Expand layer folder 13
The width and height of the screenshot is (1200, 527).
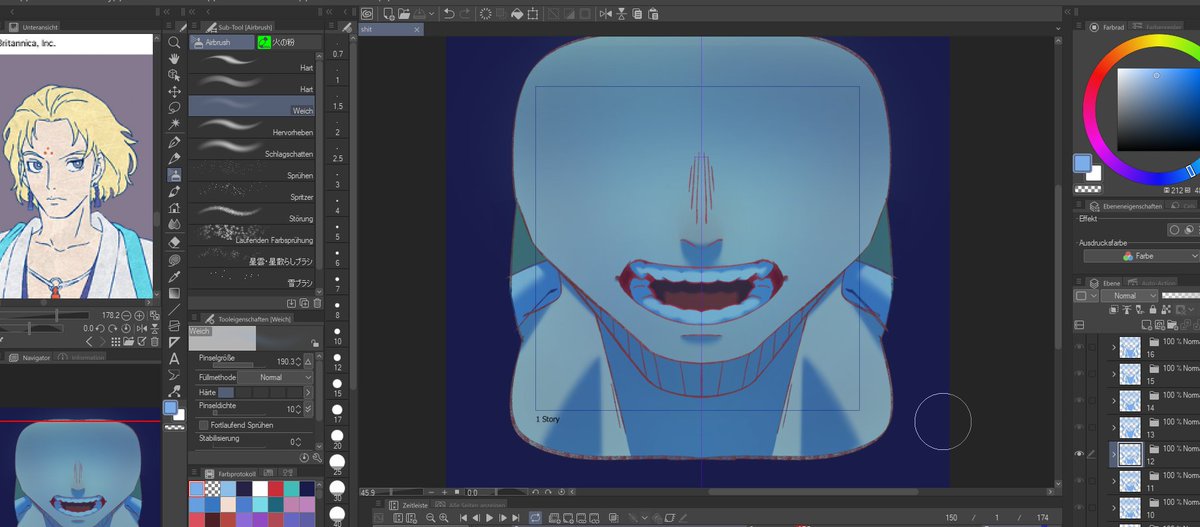(x=1113, y=427)
